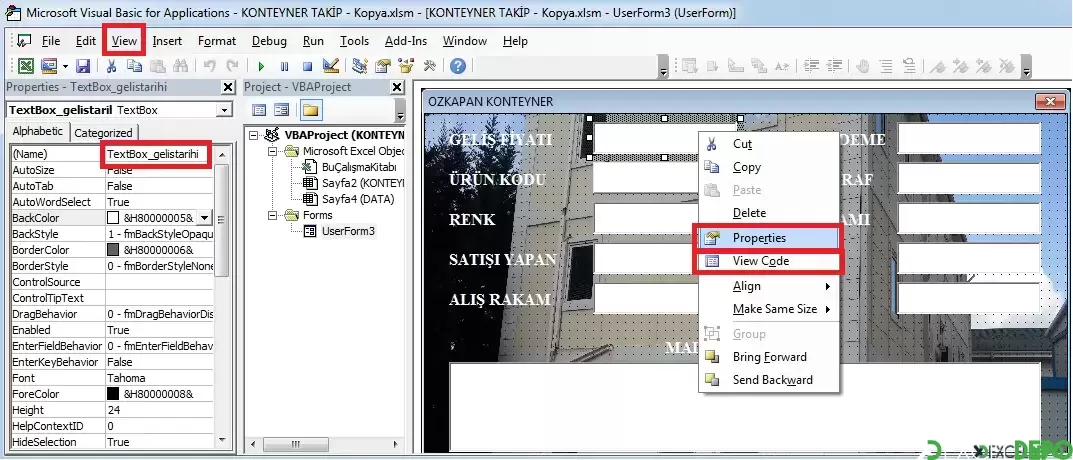
Task: Click the (Name) property value field
Action: pos(159,154)
